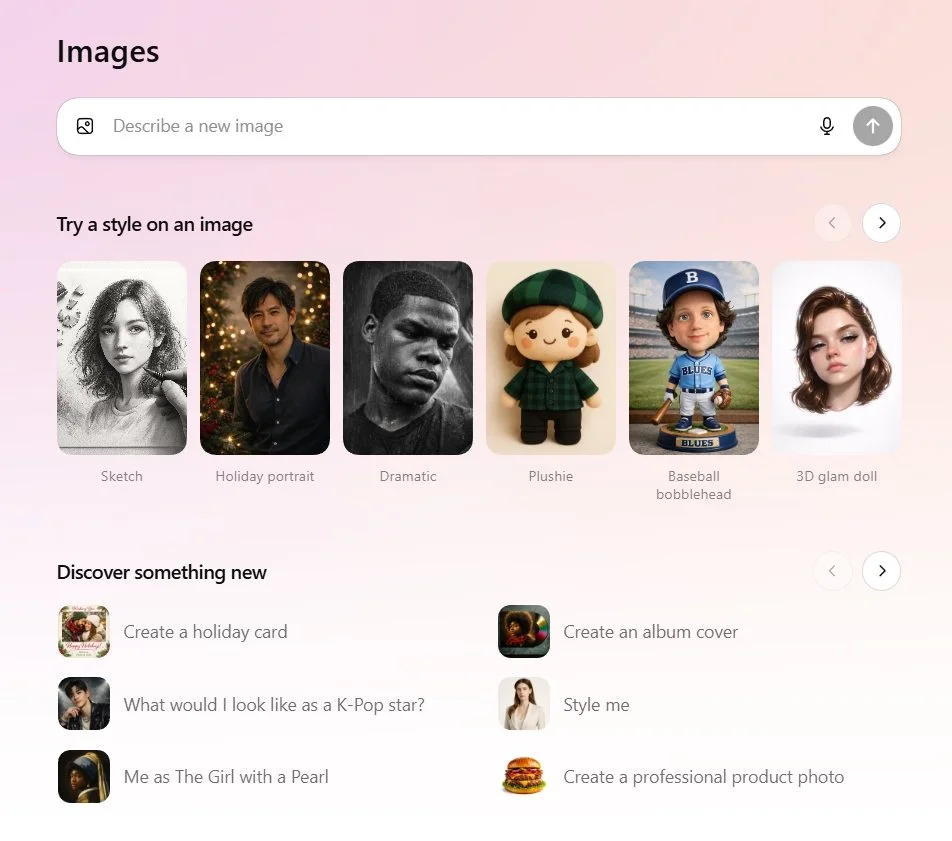Screen dimensions: 952x841
Task: Select the Plushie style example
Action: click(551, 358)
